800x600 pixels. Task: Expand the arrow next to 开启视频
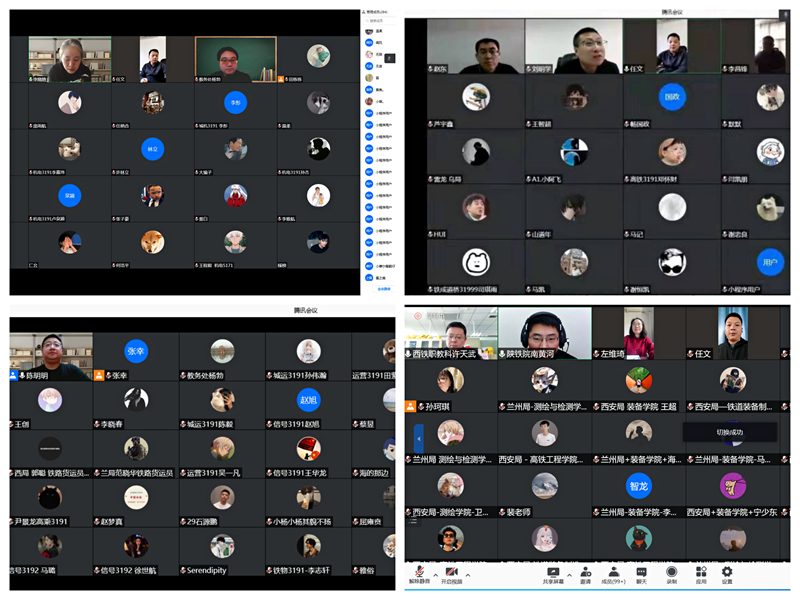click(x=467, y=575)
